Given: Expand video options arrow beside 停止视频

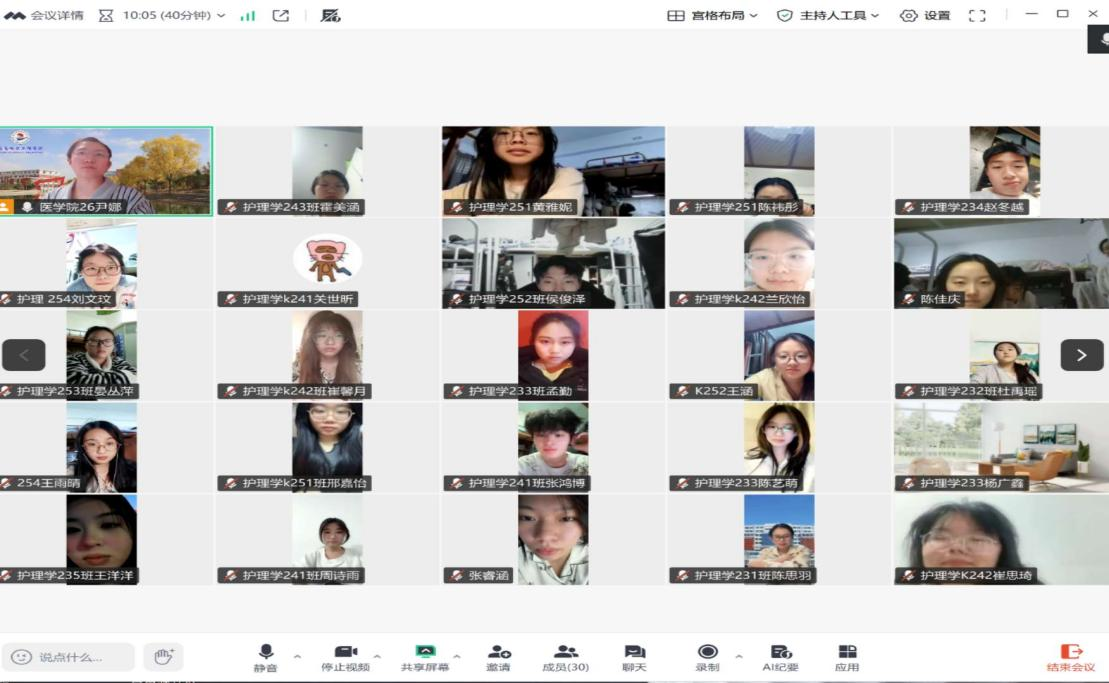Looking at the screenshot, I should click(x=377, y=656).
